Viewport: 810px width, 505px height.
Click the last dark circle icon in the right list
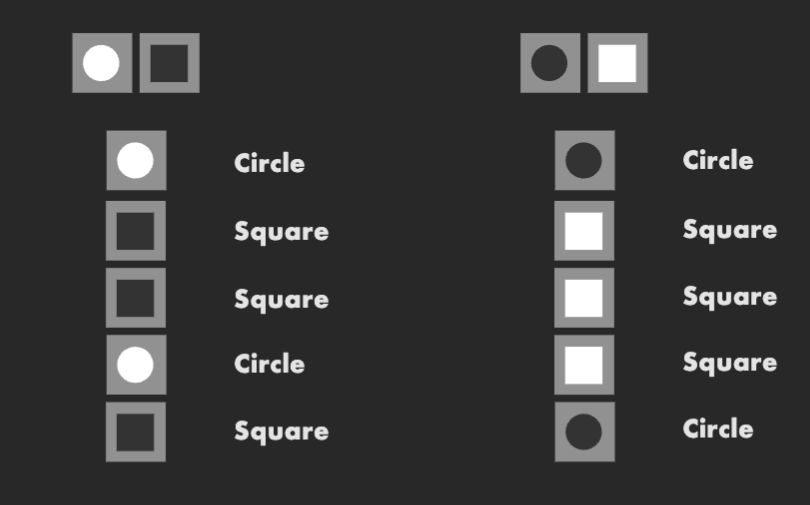584,432
